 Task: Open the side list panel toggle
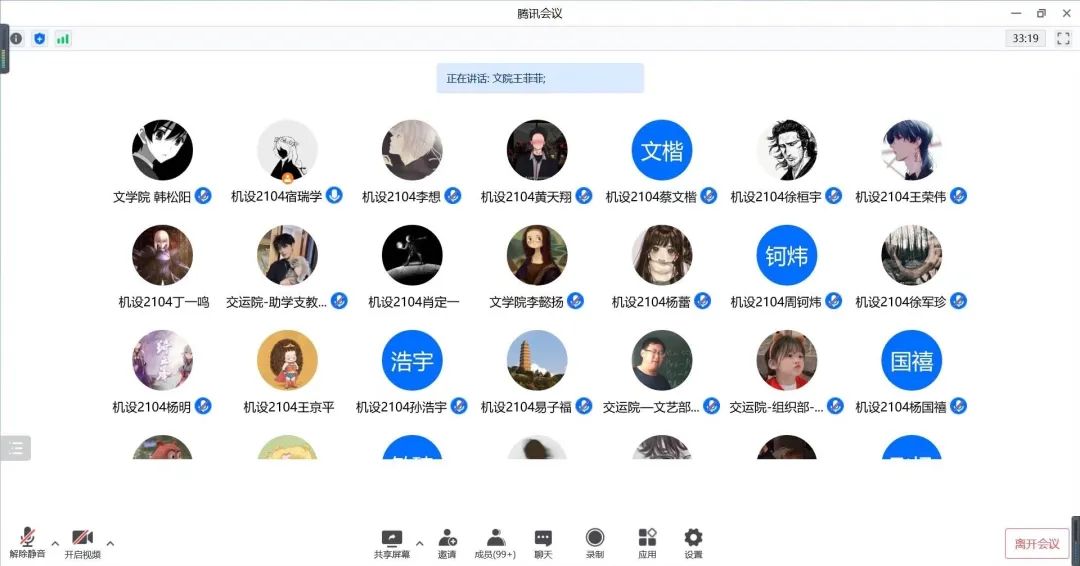click(x=15, y=448)
